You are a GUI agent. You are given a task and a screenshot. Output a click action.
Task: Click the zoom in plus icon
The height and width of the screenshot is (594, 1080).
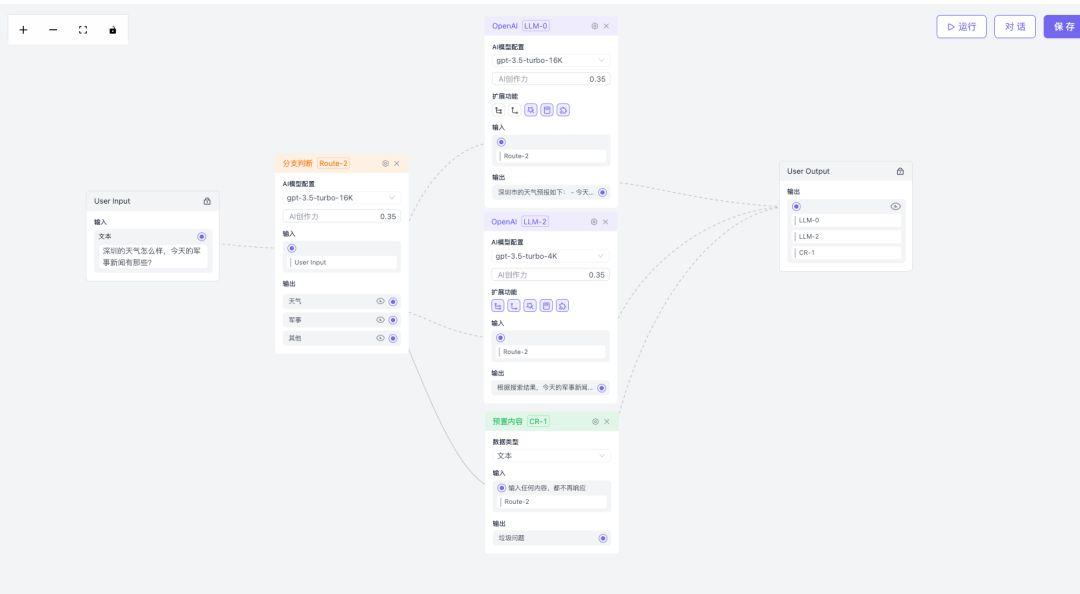pos(24,30)
